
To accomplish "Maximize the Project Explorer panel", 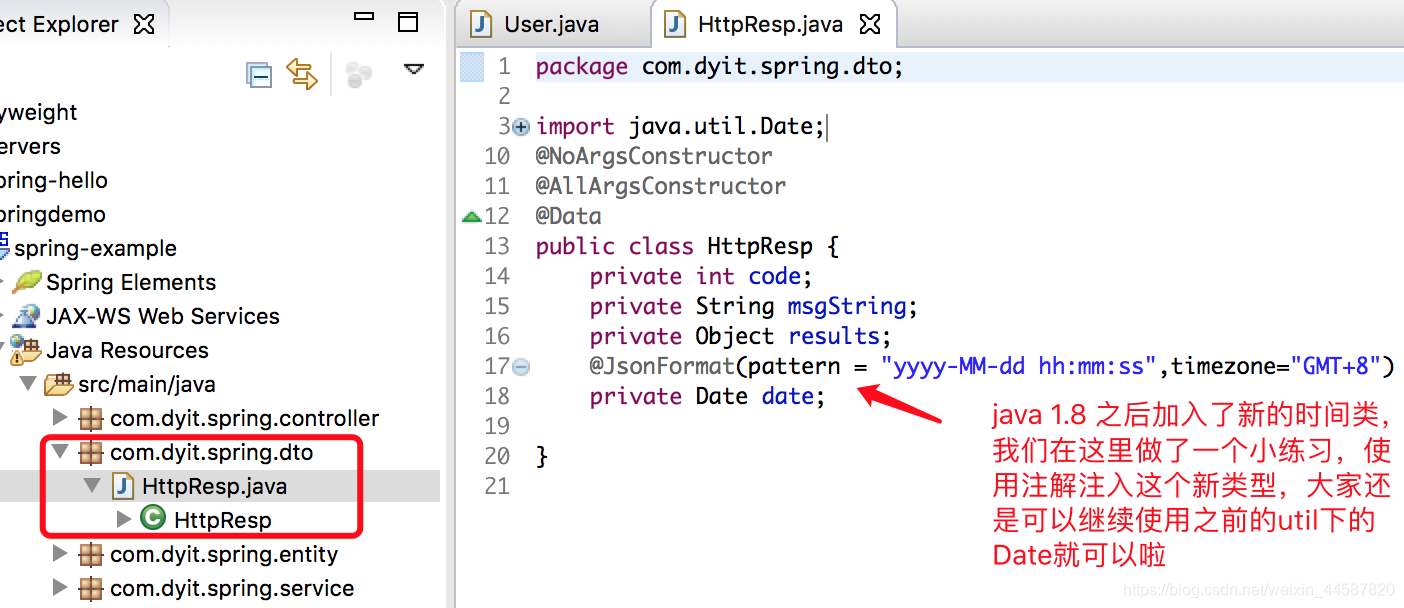I will (408, 22).
